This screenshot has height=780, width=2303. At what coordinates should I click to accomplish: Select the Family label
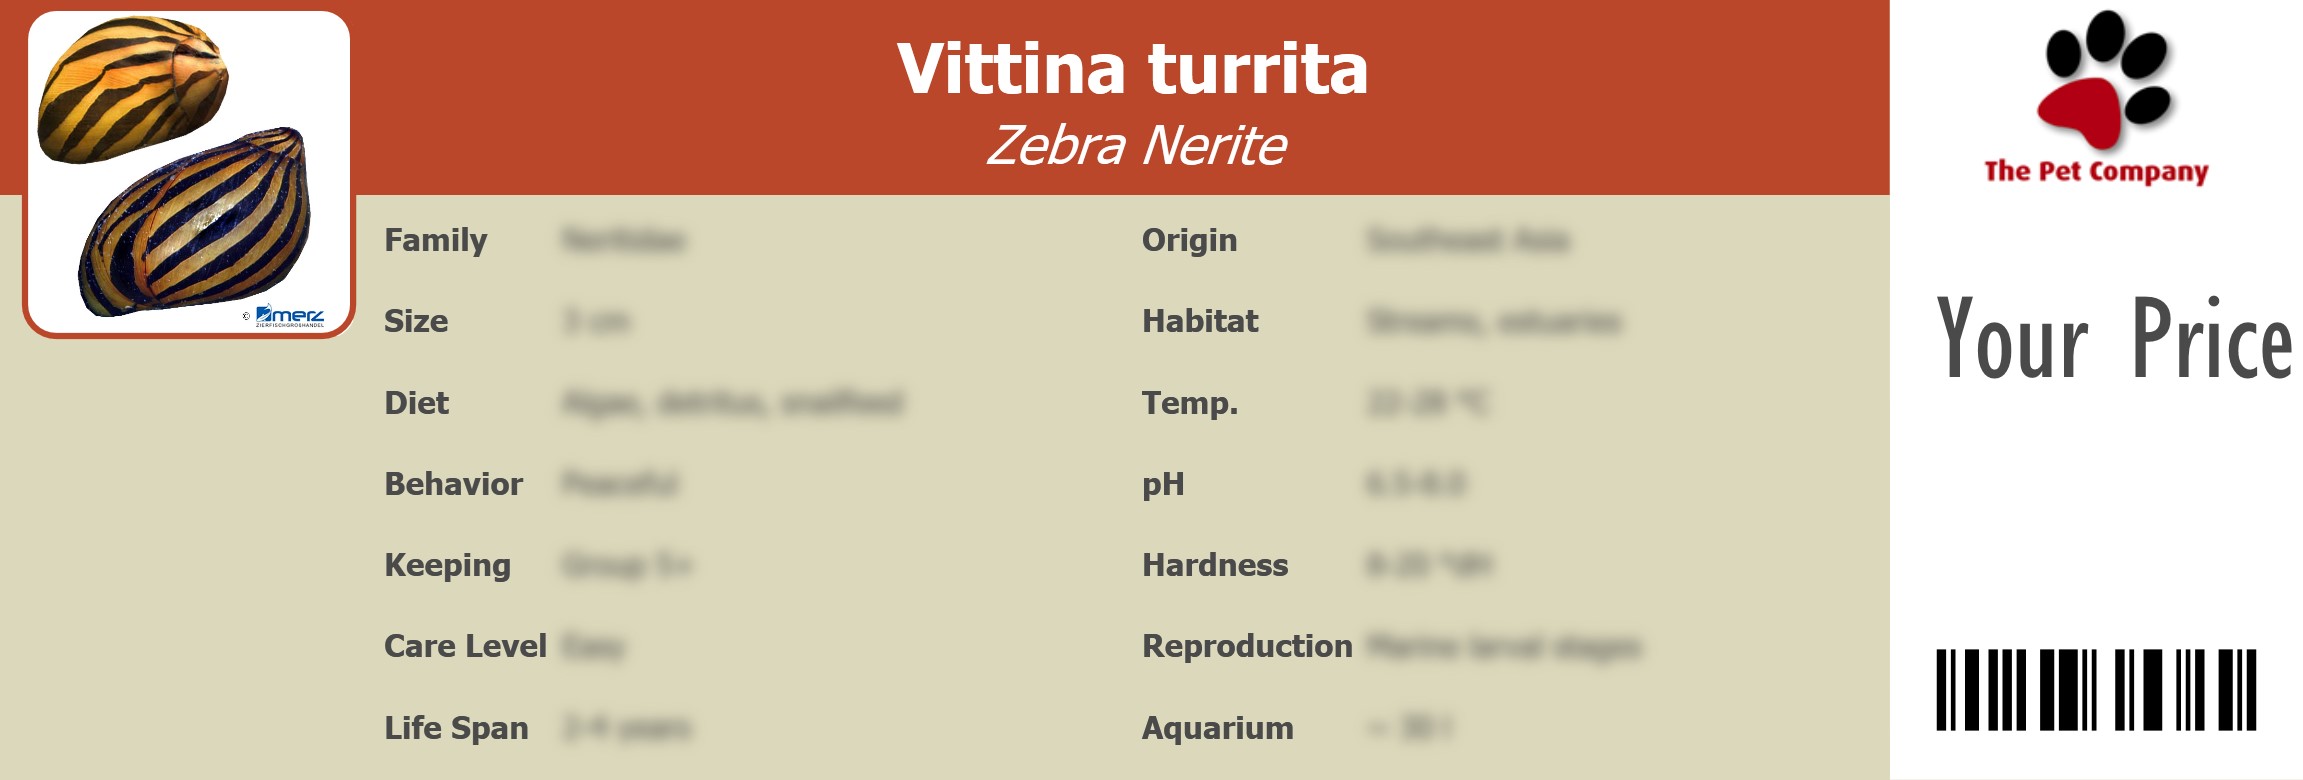coord(436,241)
